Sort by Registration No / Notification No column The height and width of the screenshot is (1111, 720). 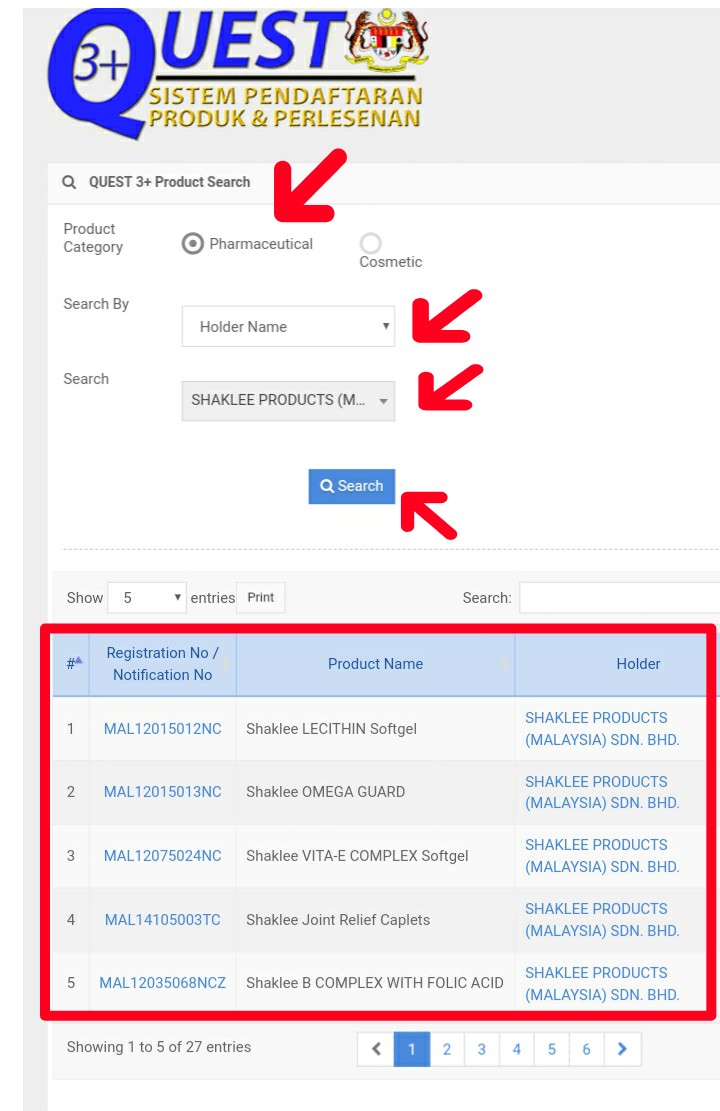coord(162,664)
